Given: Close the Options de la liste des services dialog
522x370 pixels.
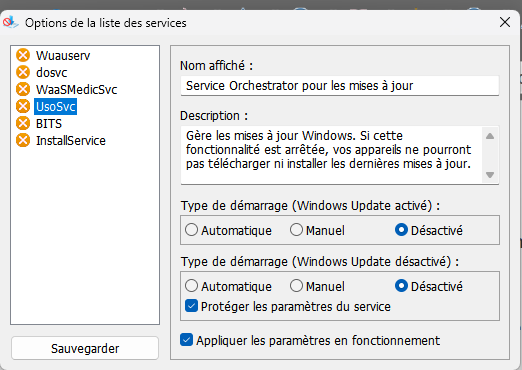Looking at the screenshot, I should tap(505, 22).
